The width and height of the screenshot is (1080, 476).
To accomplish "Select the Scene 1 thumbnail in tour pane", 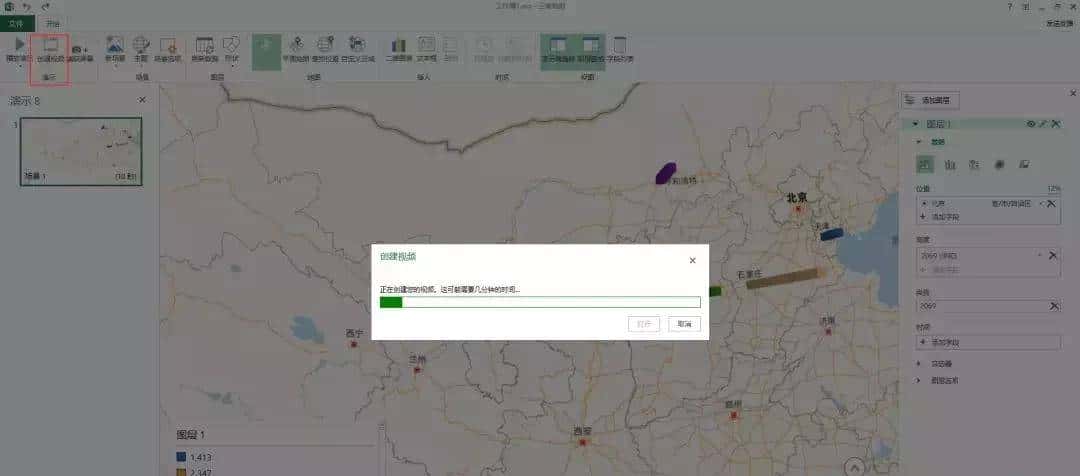I will pyautogui.click(x=81, y=151).
